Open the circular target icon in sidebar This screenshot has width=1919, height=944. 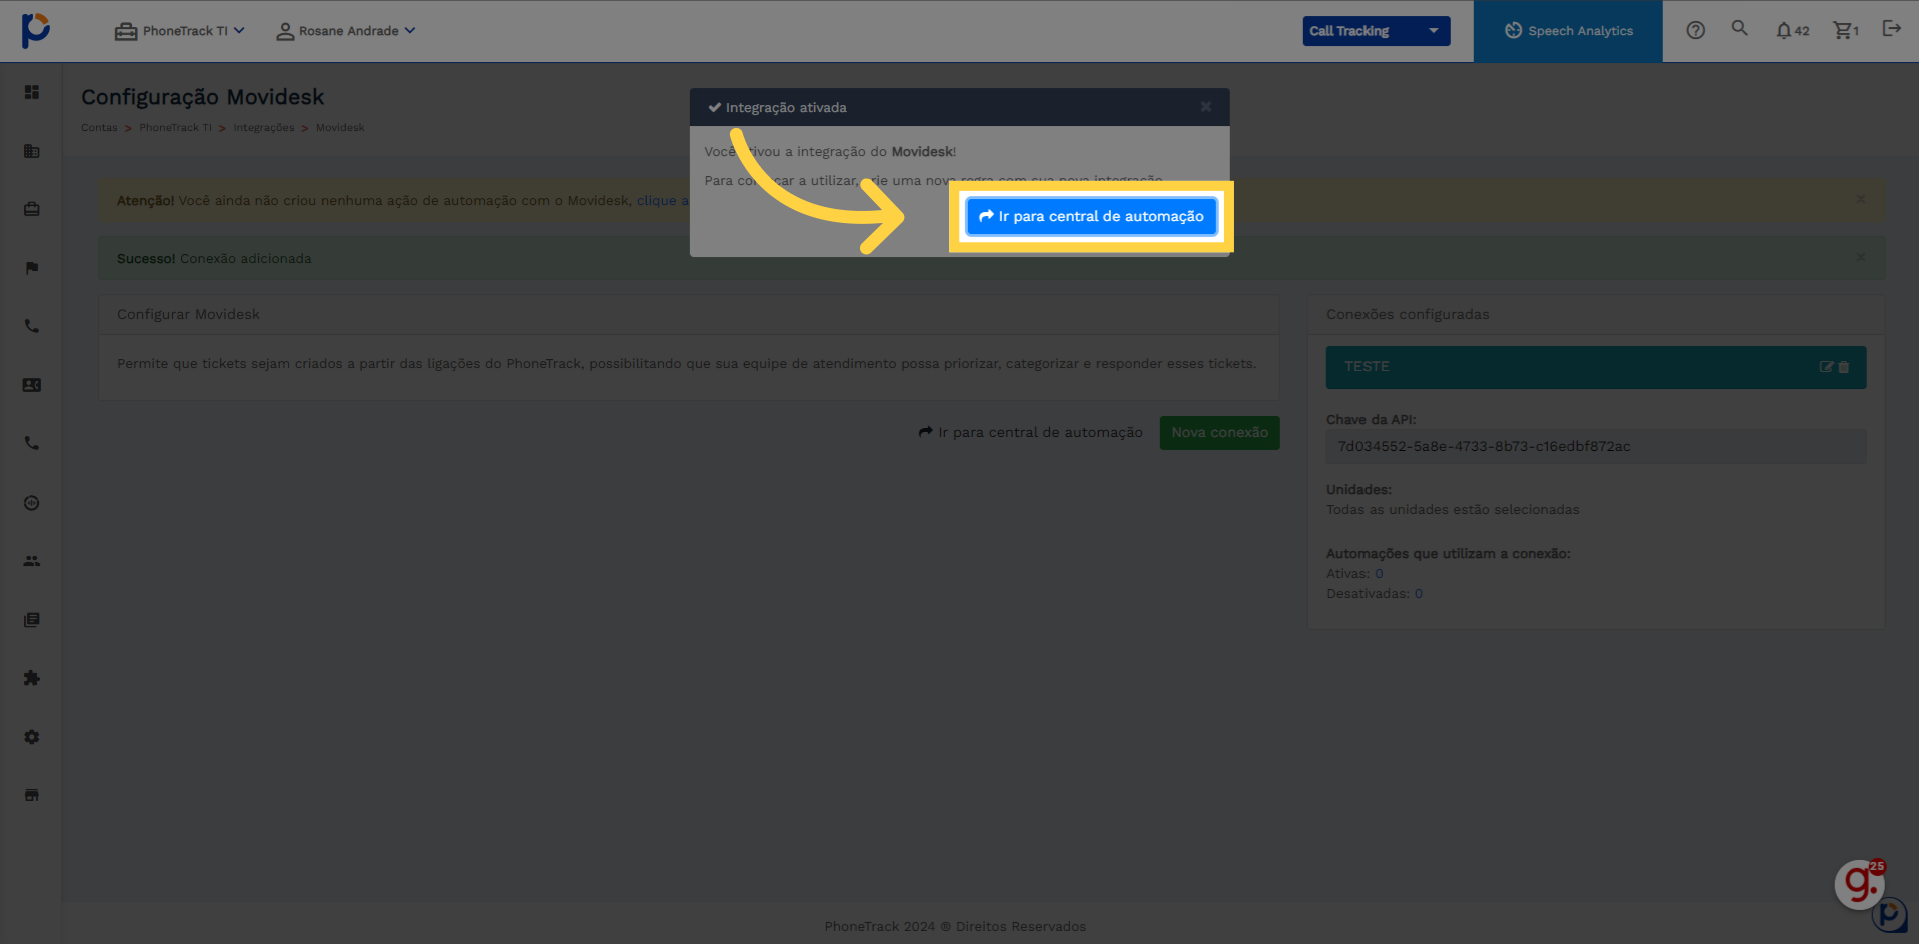[32, 503]
